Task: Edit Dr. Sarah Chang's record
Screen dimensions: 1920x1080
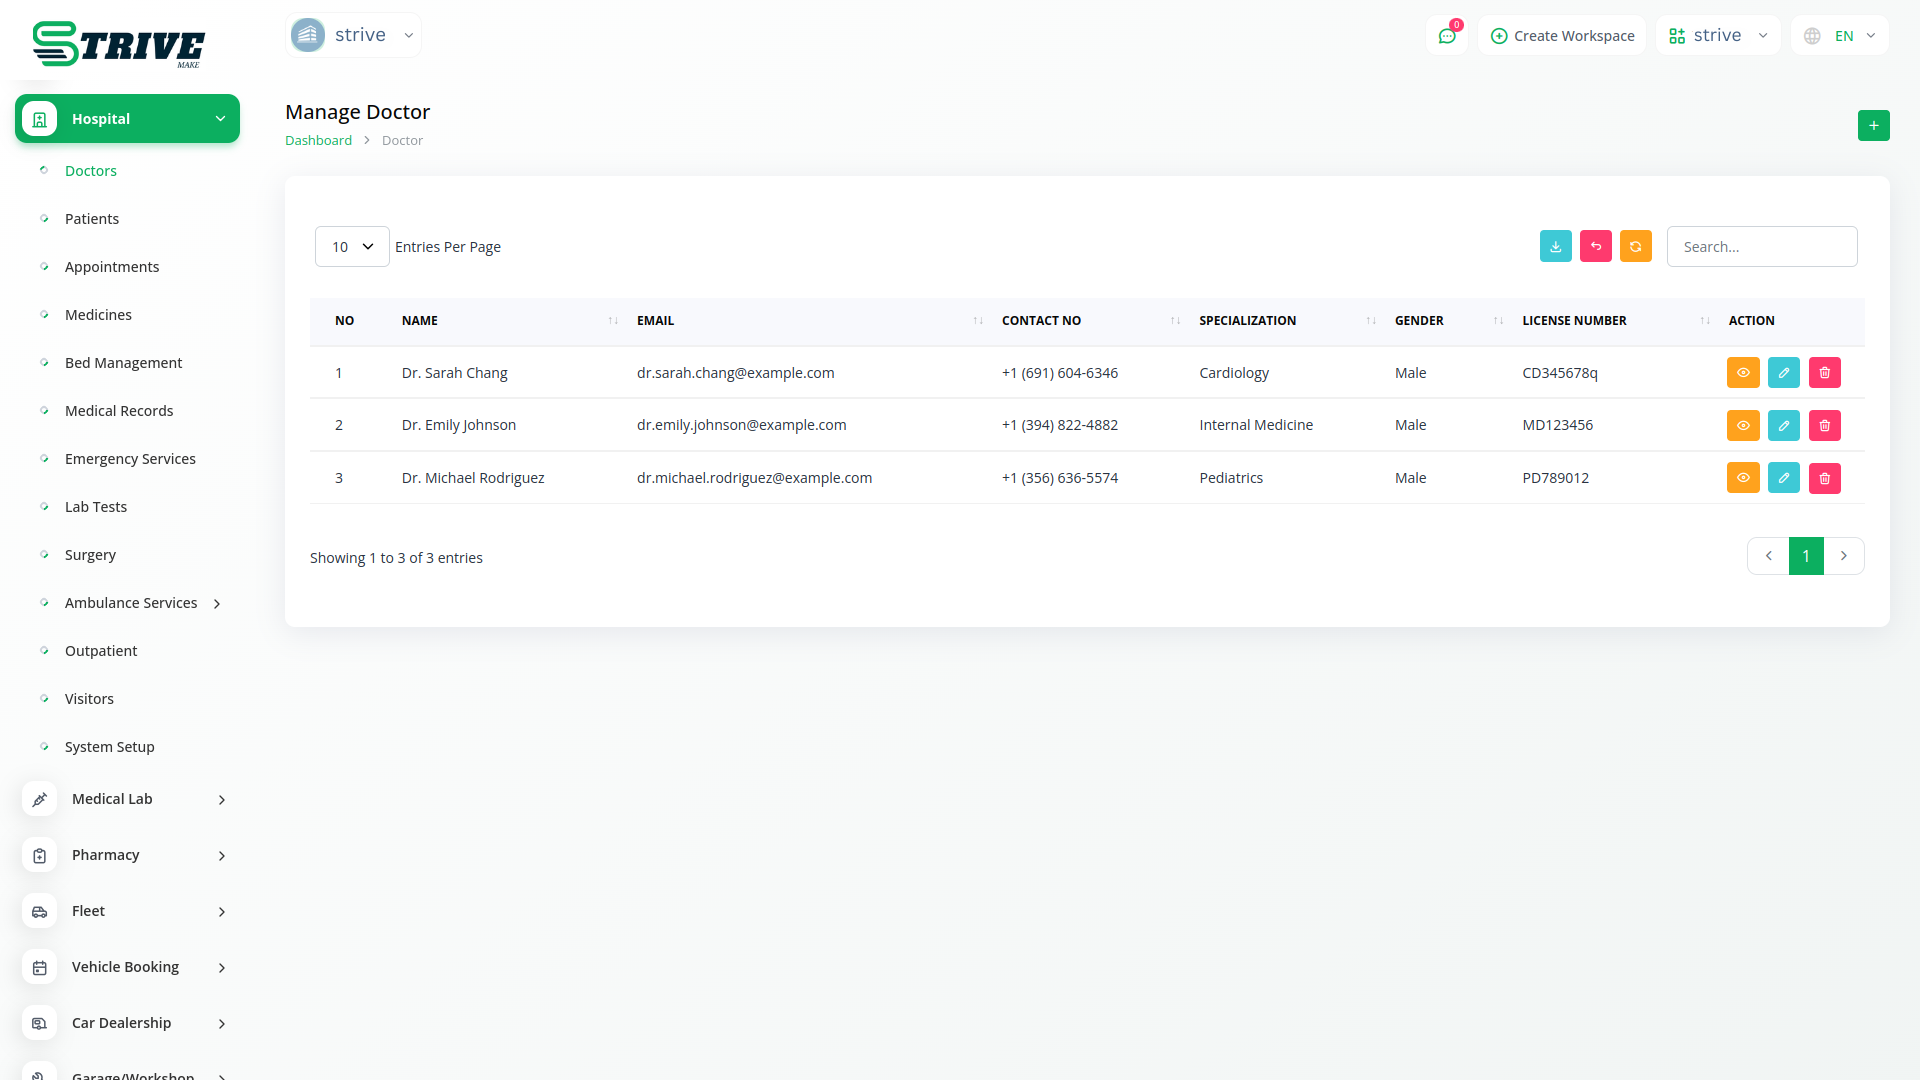Action: [1783, 373]
